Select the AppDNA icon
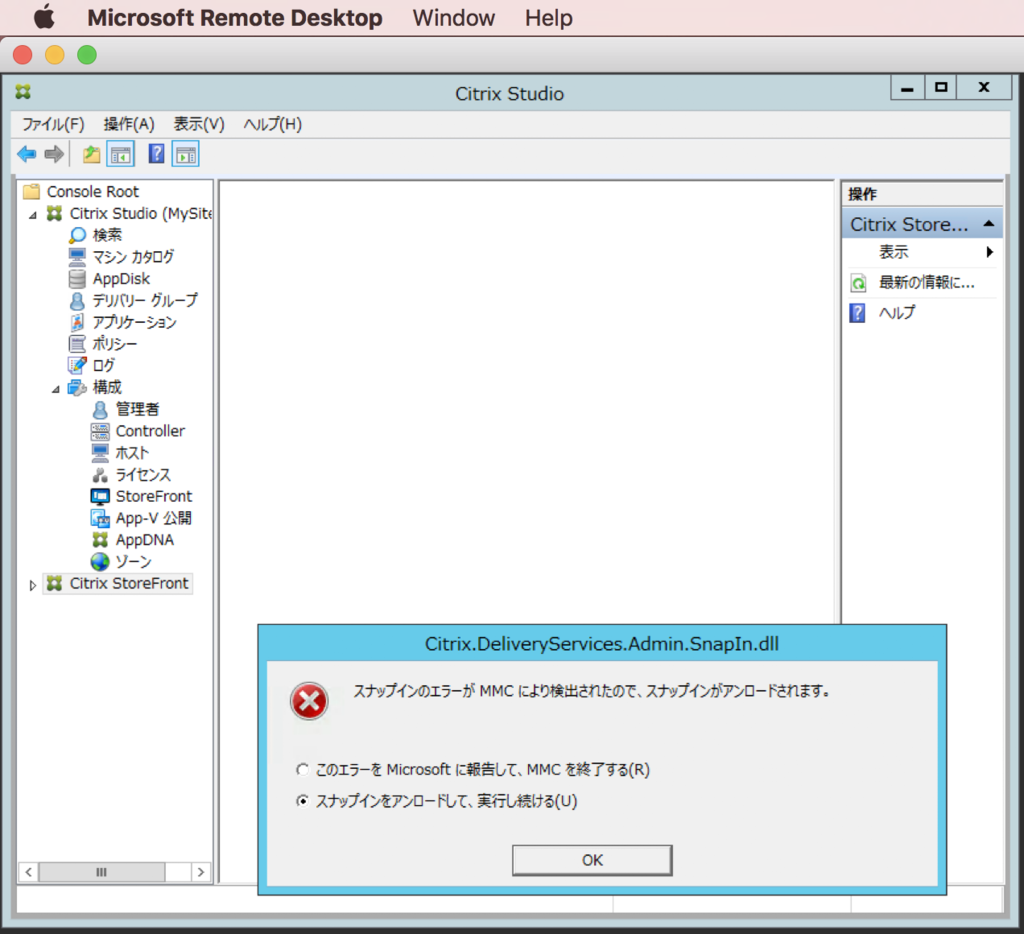The width and height of the screenshot is (1024, 934). [100, 540]
